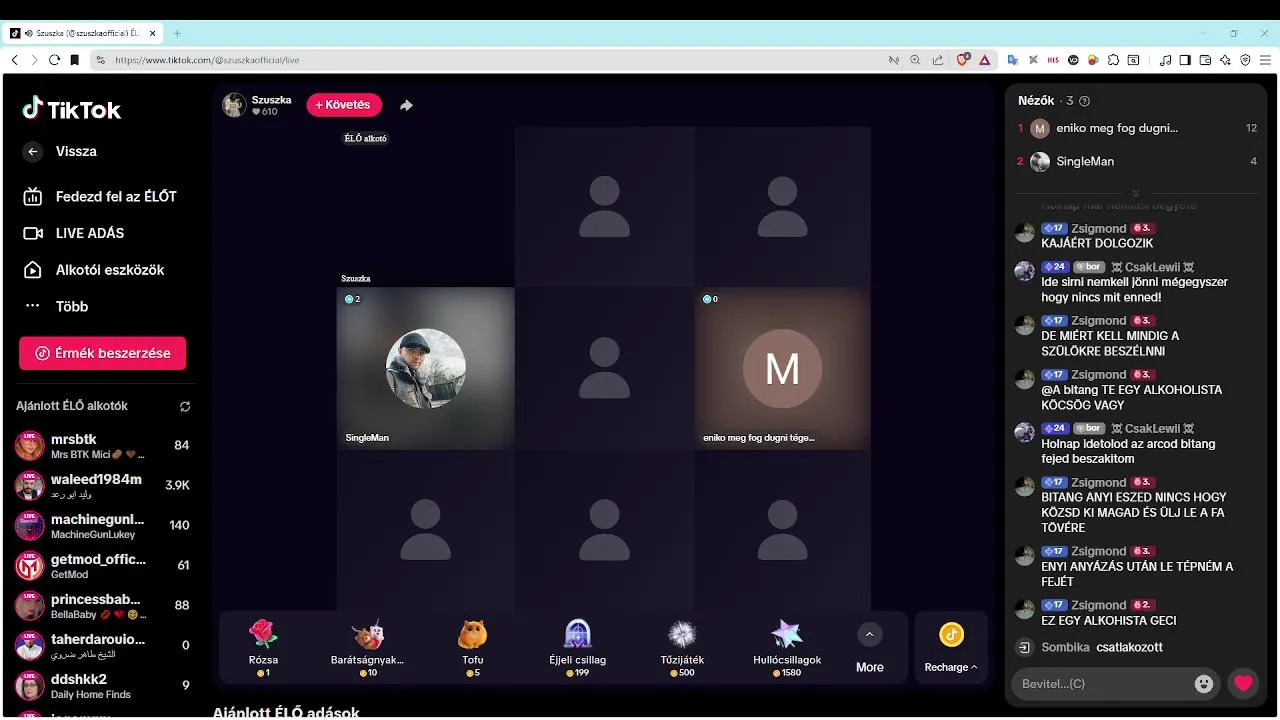Open the ddshkk2 live creator
This screenshot has height=720, width=1280.
103,686
